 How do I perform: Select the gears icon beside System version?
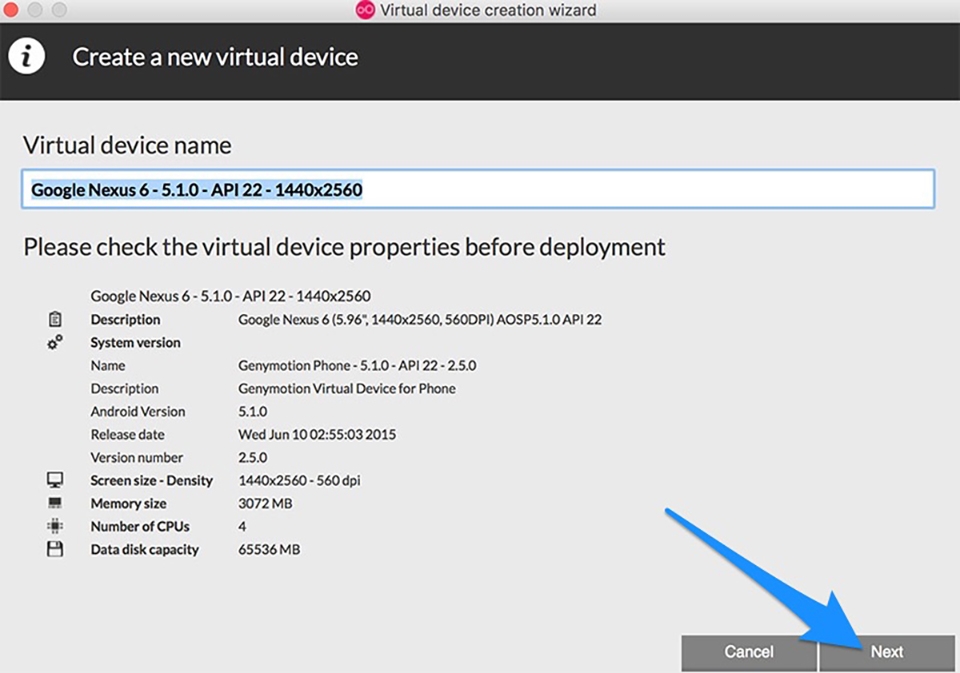pyautogui.click(x=55, y=342)
